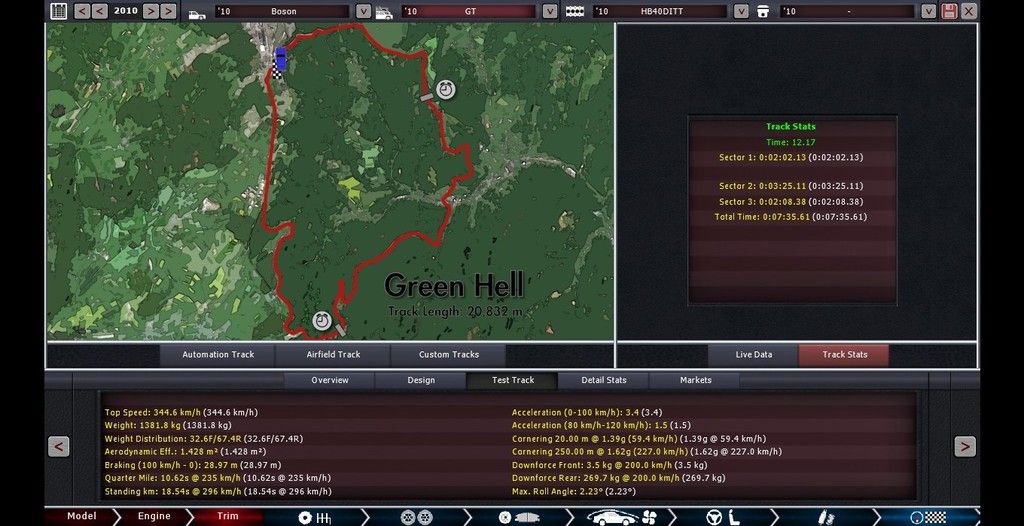
Task: Click the Total Time 0:07:35.61 line
Action: pos(791,217)
